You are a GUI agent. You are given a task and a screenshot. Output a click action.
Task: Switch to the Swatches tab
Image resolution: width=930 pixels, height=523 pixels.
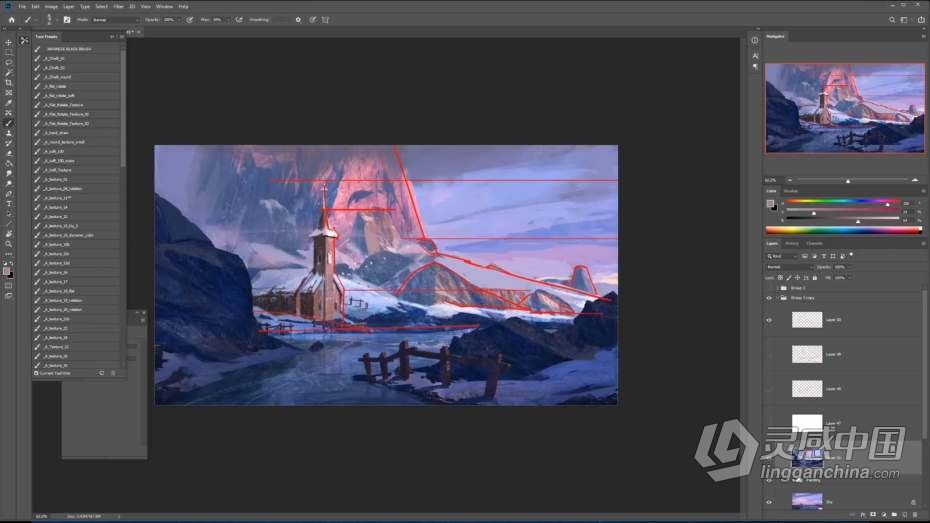point(791,191)
